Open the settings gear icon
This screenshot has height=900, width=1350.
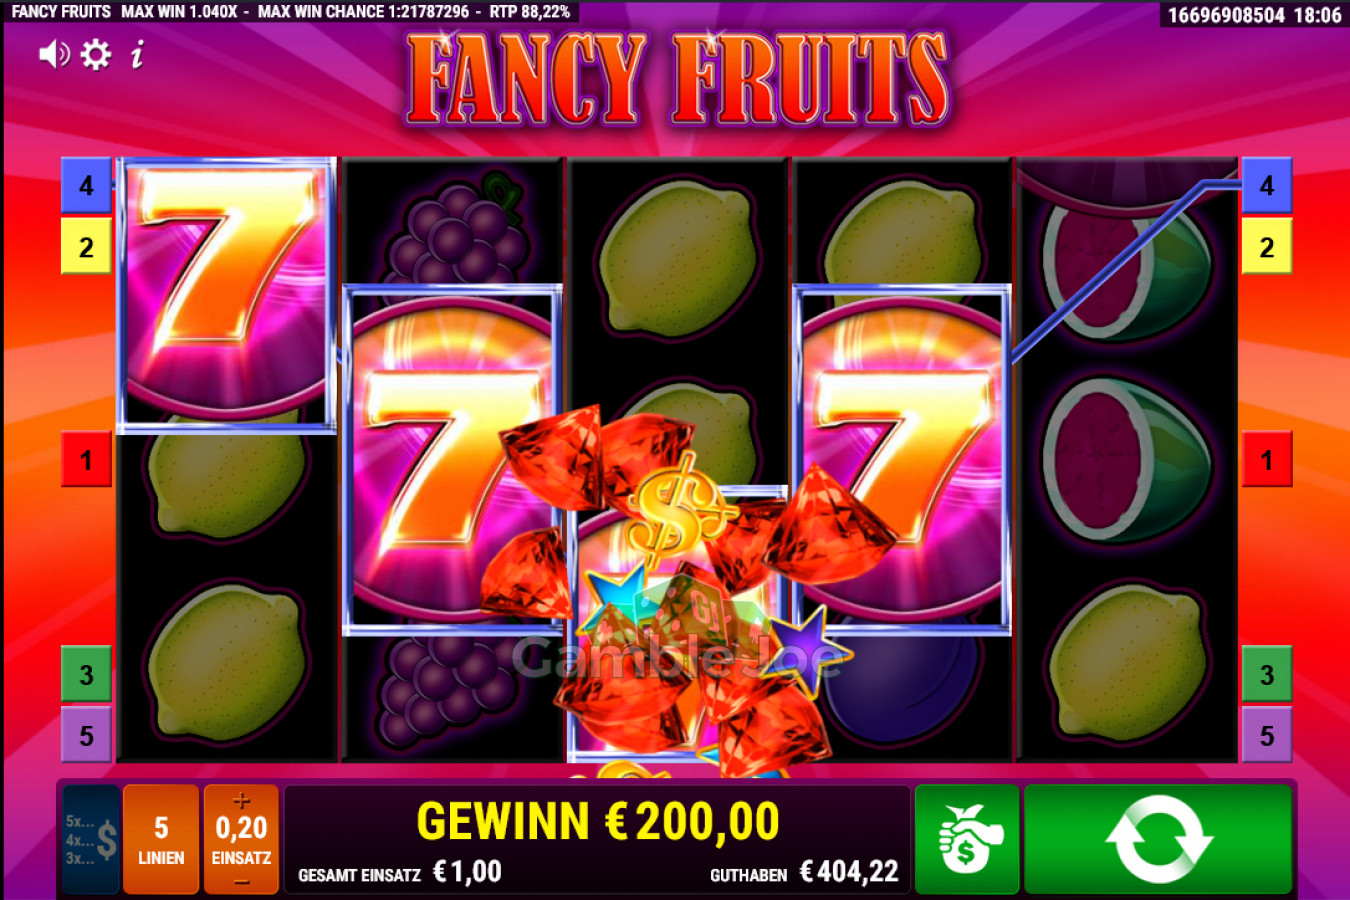pos(96,54)
